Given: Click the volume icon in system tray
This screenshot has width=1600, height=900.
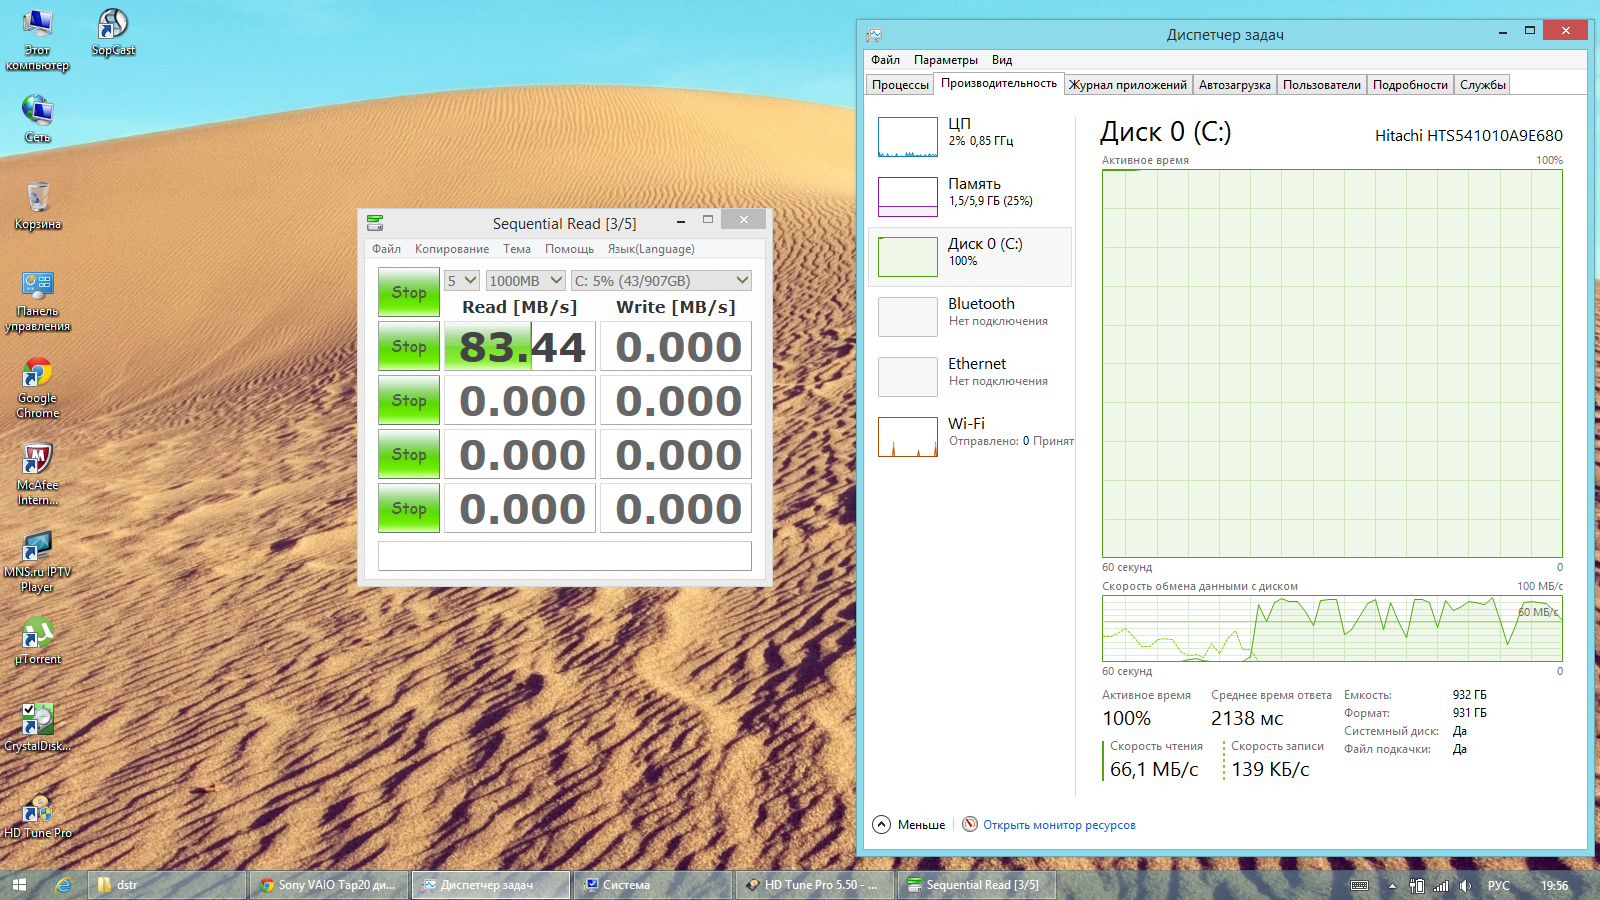Looking at the screenshot, I should (1465, 885).
